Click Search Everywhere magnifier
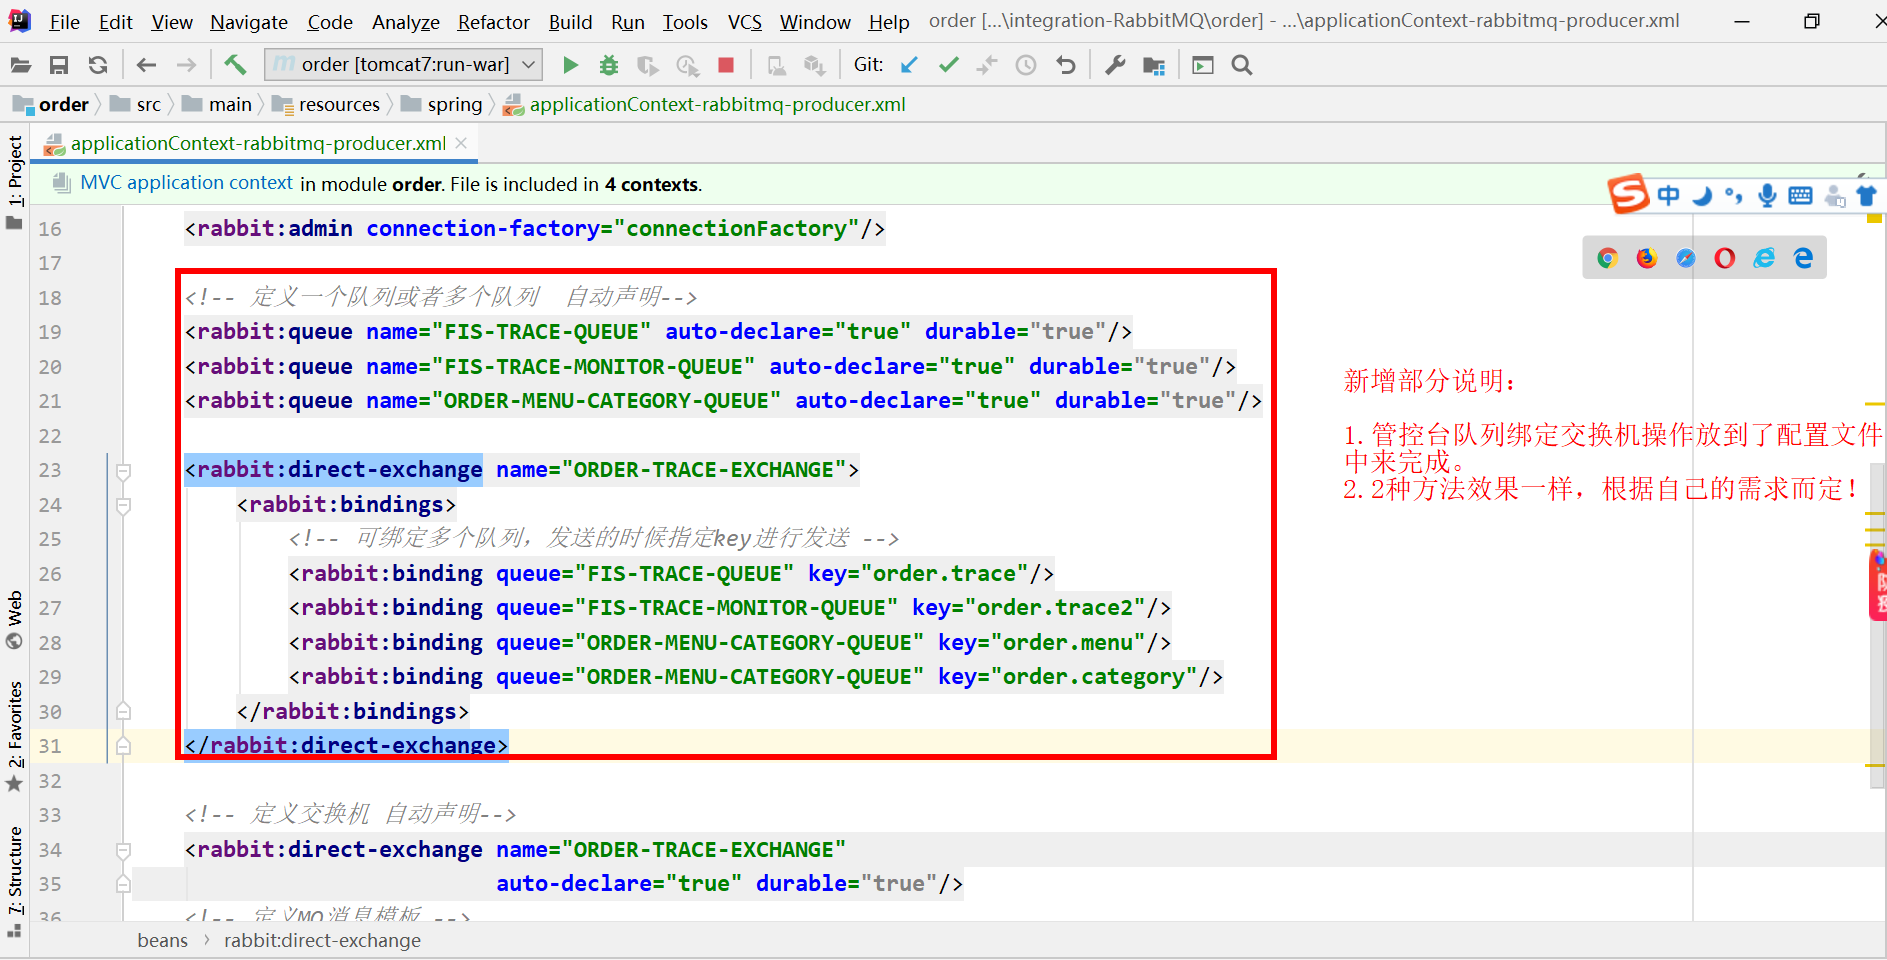This screenshot has width=1887, height=960. click(x=1242, y=65)
